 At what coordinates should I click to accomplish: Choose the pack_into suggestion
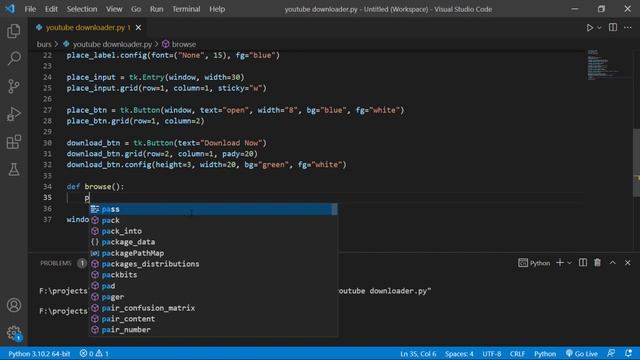pos(213,231)
